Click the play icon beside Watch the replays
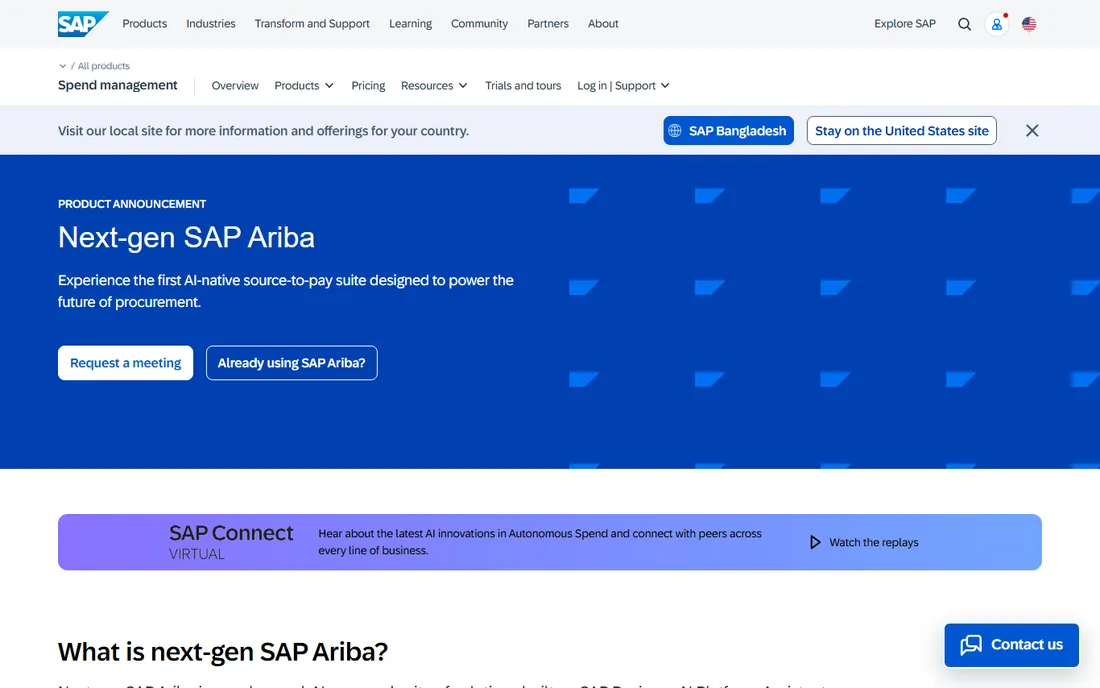 point(814,542)
